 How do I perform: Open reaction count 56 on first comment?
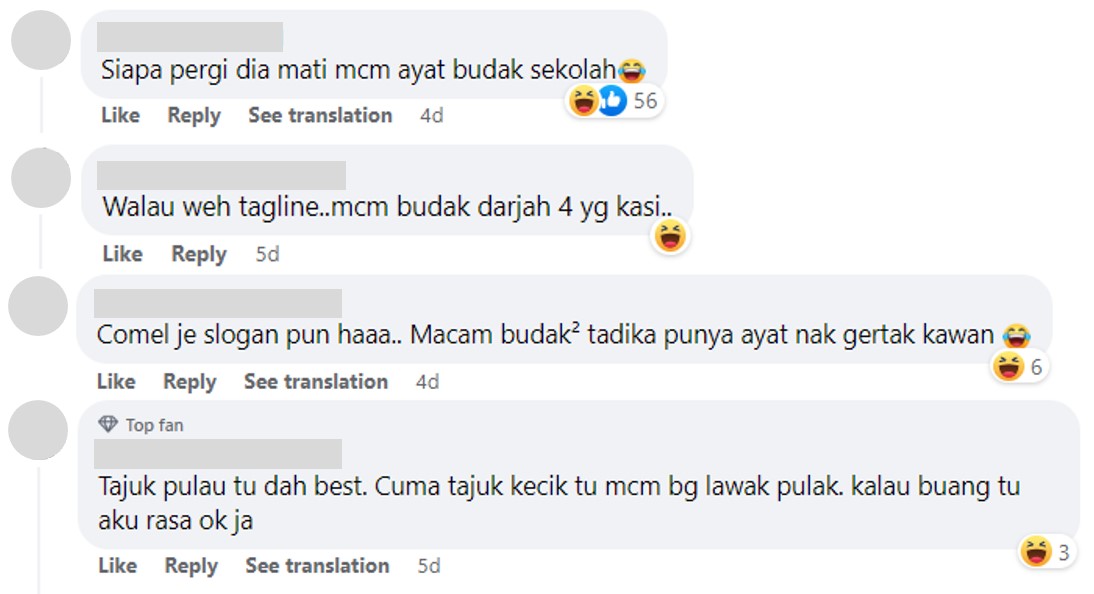coord(645,100)
